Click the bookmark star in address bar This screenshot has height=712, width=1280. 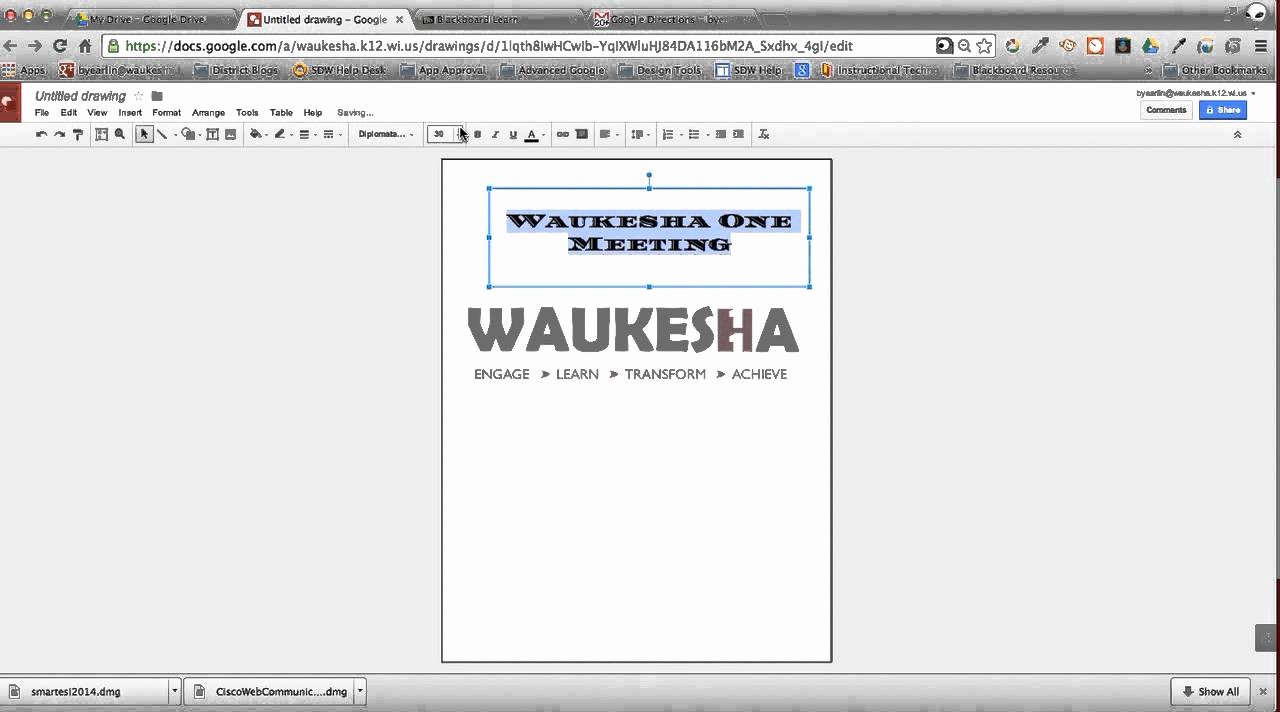click(984, 46)
